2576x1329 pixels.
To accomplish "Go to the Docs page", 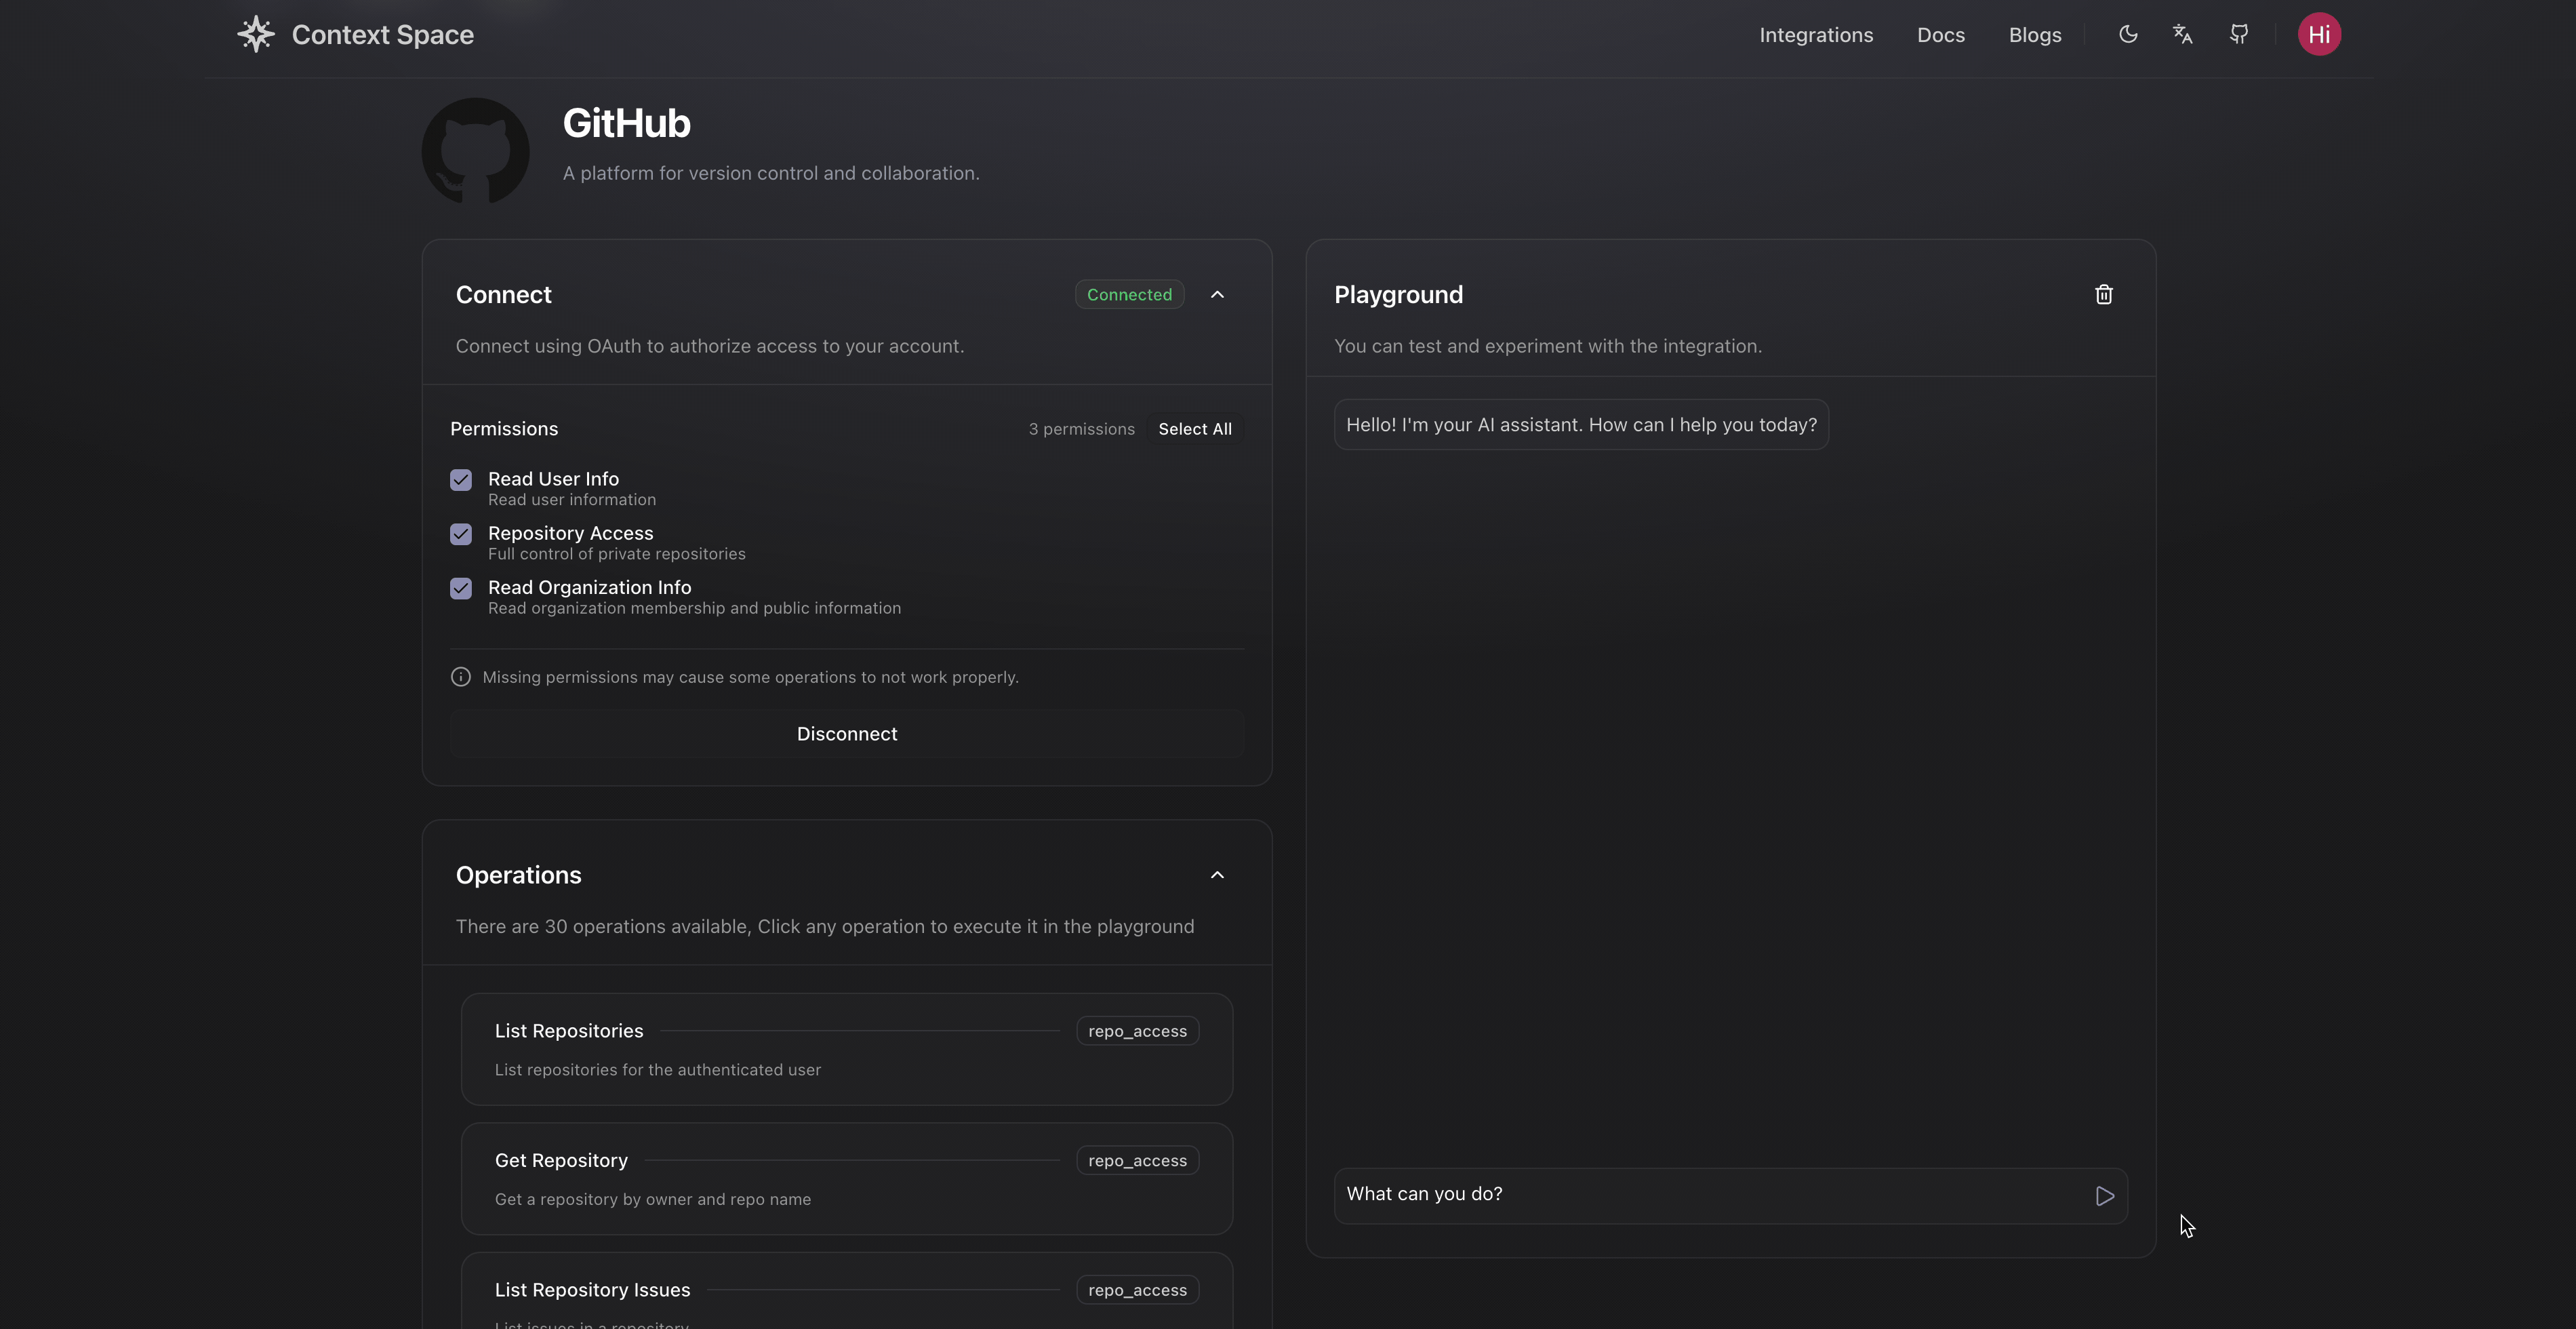I will [1940, 35].
